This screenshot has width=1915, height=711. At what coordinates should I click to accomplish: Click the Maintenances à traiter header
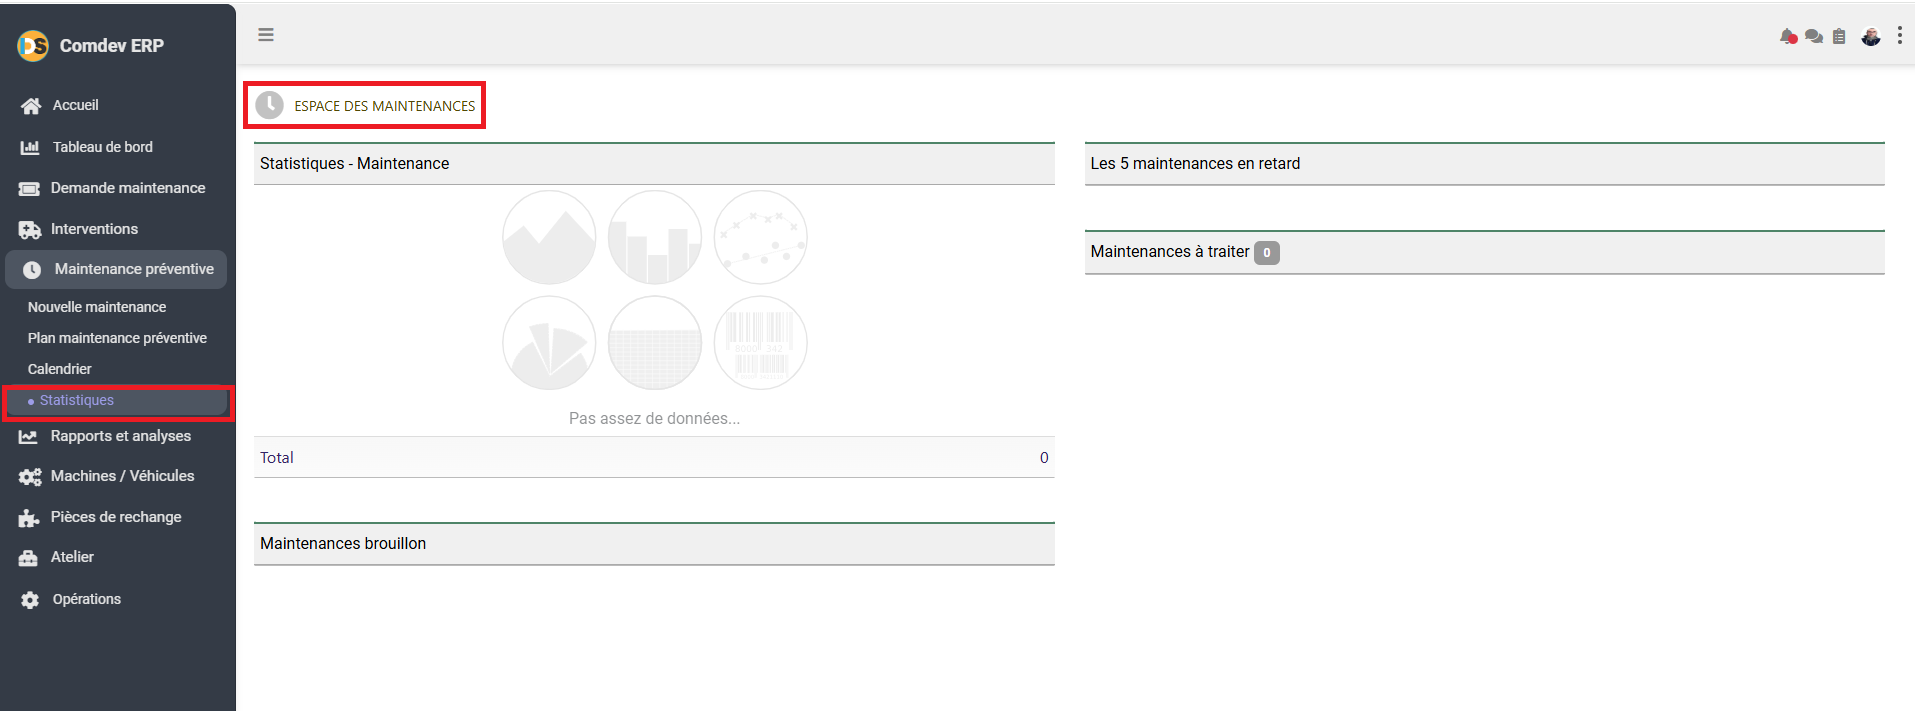1485,252
